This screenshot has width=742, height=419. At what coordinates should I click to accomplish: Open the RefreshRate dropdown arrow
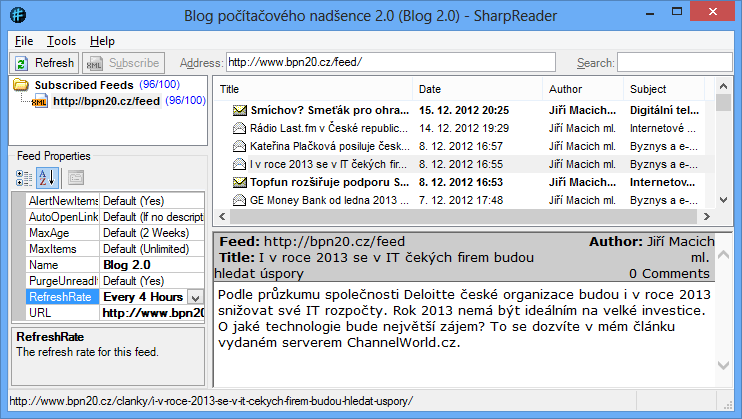pos(196,297)
